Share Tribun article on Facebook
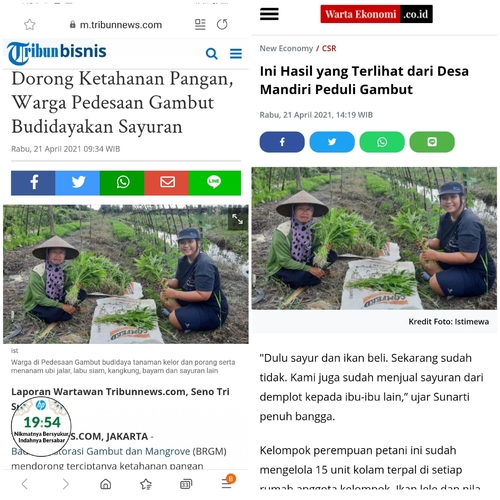The height and width of the screenshot is (500, 500). pyautogui.click(x=33, y=183)
